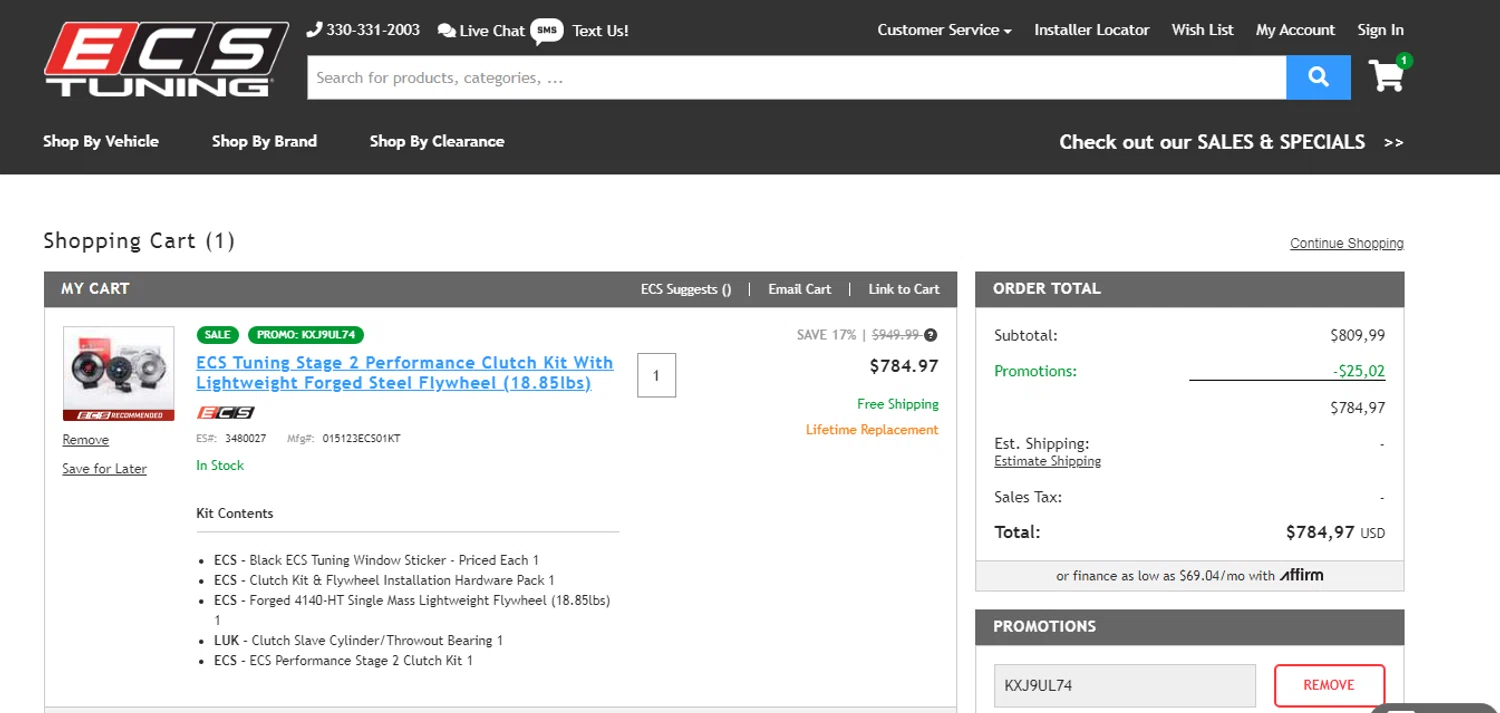This screenshot has height=713, width=1500.
Task: Click the clutch kit product thumbnail
Action: [x=118, y=372]
